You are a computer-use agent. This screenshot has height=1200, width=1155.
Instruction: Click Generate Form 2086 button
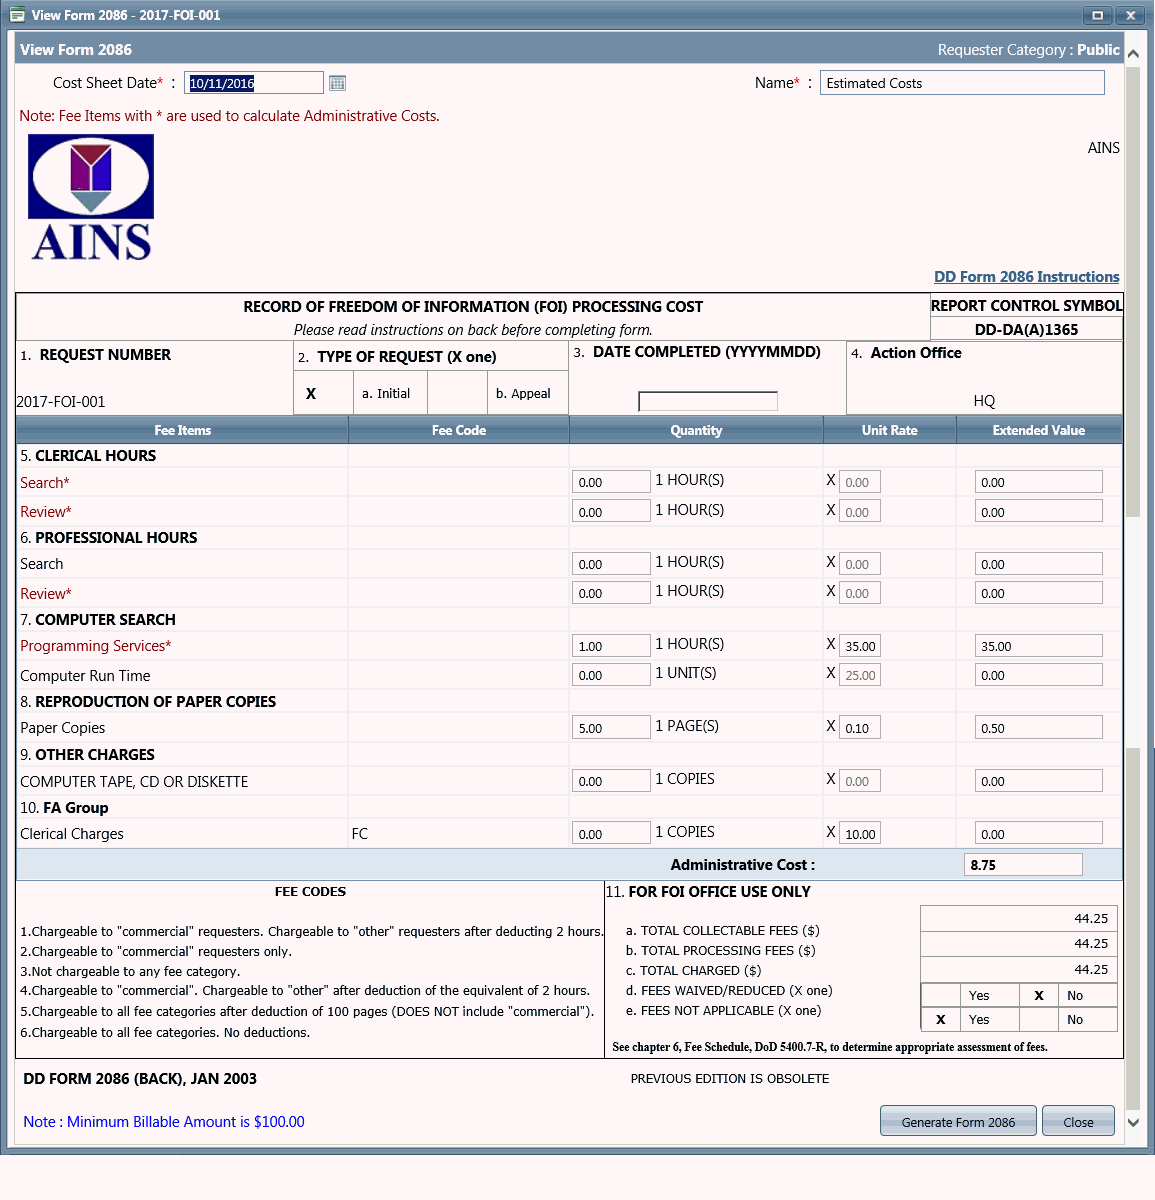click(958, 1122)
